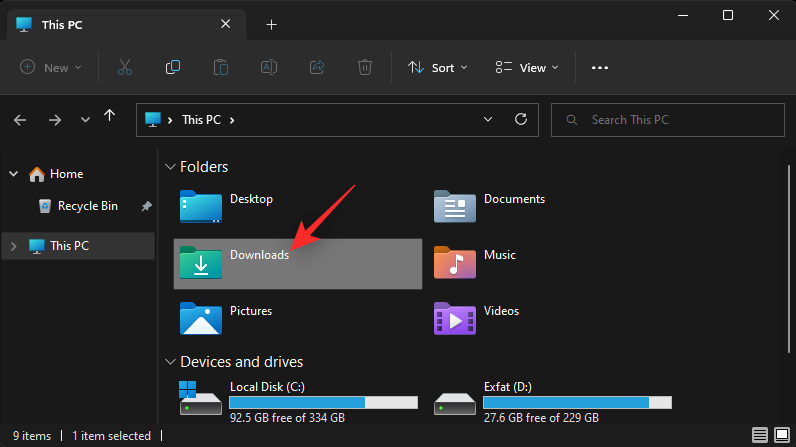Open recent locations dropdown chevron
Image resolution: width=796 pixels, height=447 pixels.
(85, 120)
